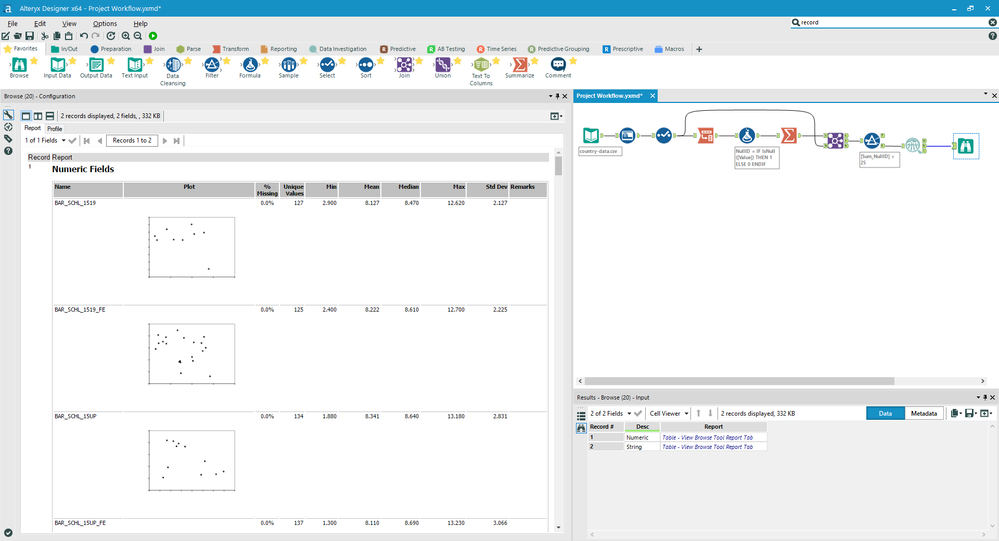Screen dimensions: 999x541
Task: Click the Filter node on canvas
Action: (x=872, y=141)
